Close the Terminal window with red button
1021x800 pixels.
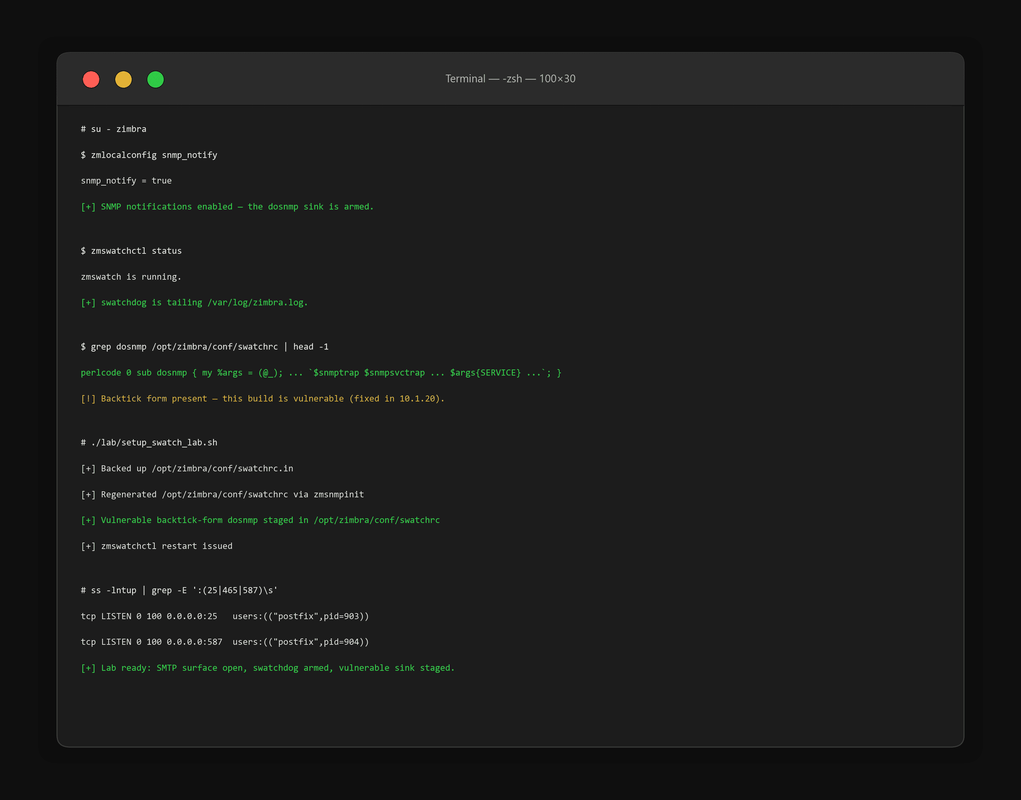pyautogui.click(x=91, y=79)
